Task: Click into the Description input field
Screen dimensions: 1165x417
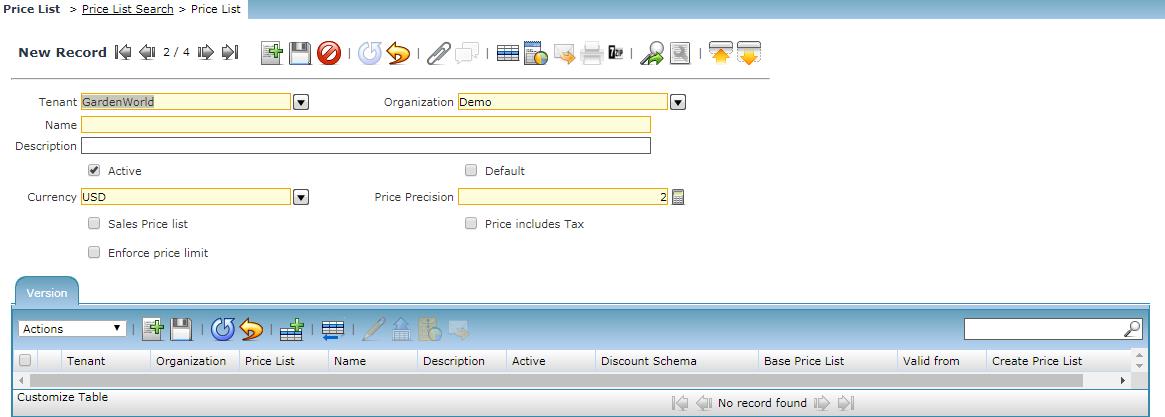Action: (x=366, y=145)
